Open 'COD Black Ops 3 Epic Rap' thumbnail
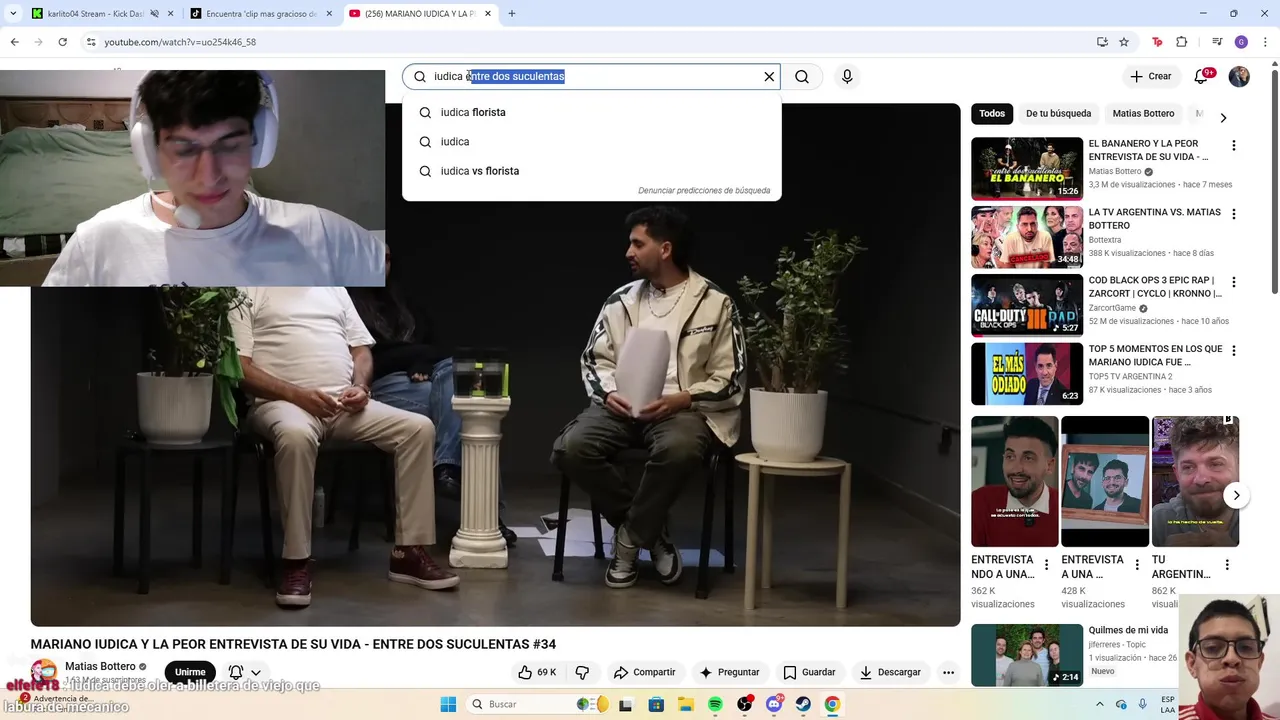 [1027, 305]
